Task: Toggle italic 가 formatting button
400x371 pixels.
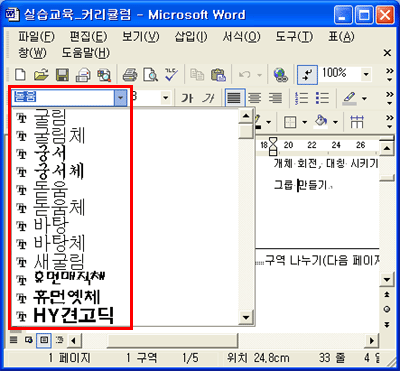Action: (208, 98)
